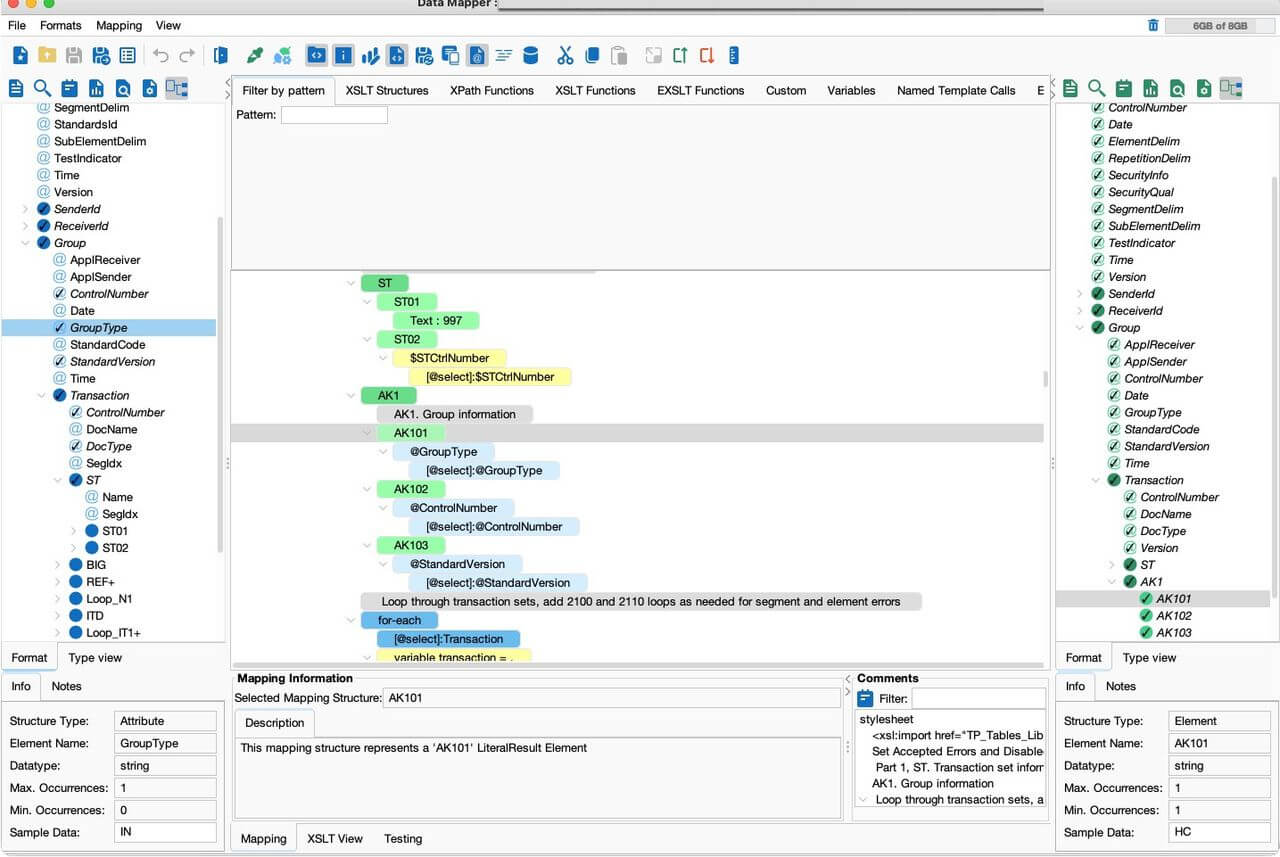Click the check icon beside target SecurityQual
The width and height of the screenshot is (1280, 857).
click(1098, 192)
